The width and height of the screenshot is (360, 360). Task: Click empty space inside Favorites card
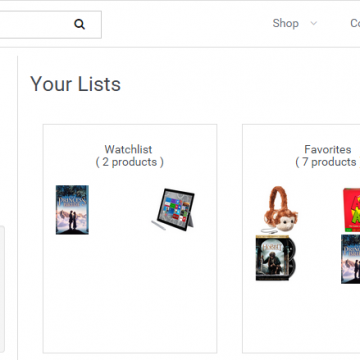(301, 317)
